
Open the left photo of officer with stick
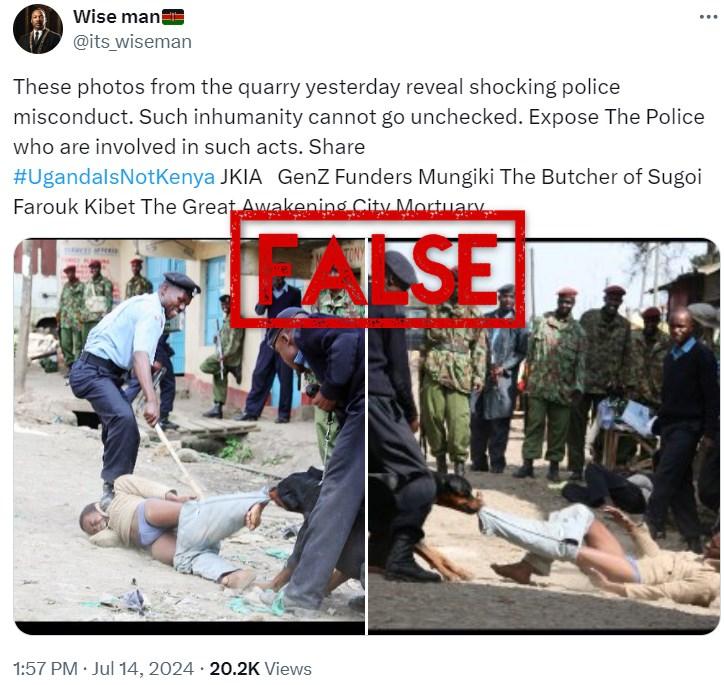(189, 436)
